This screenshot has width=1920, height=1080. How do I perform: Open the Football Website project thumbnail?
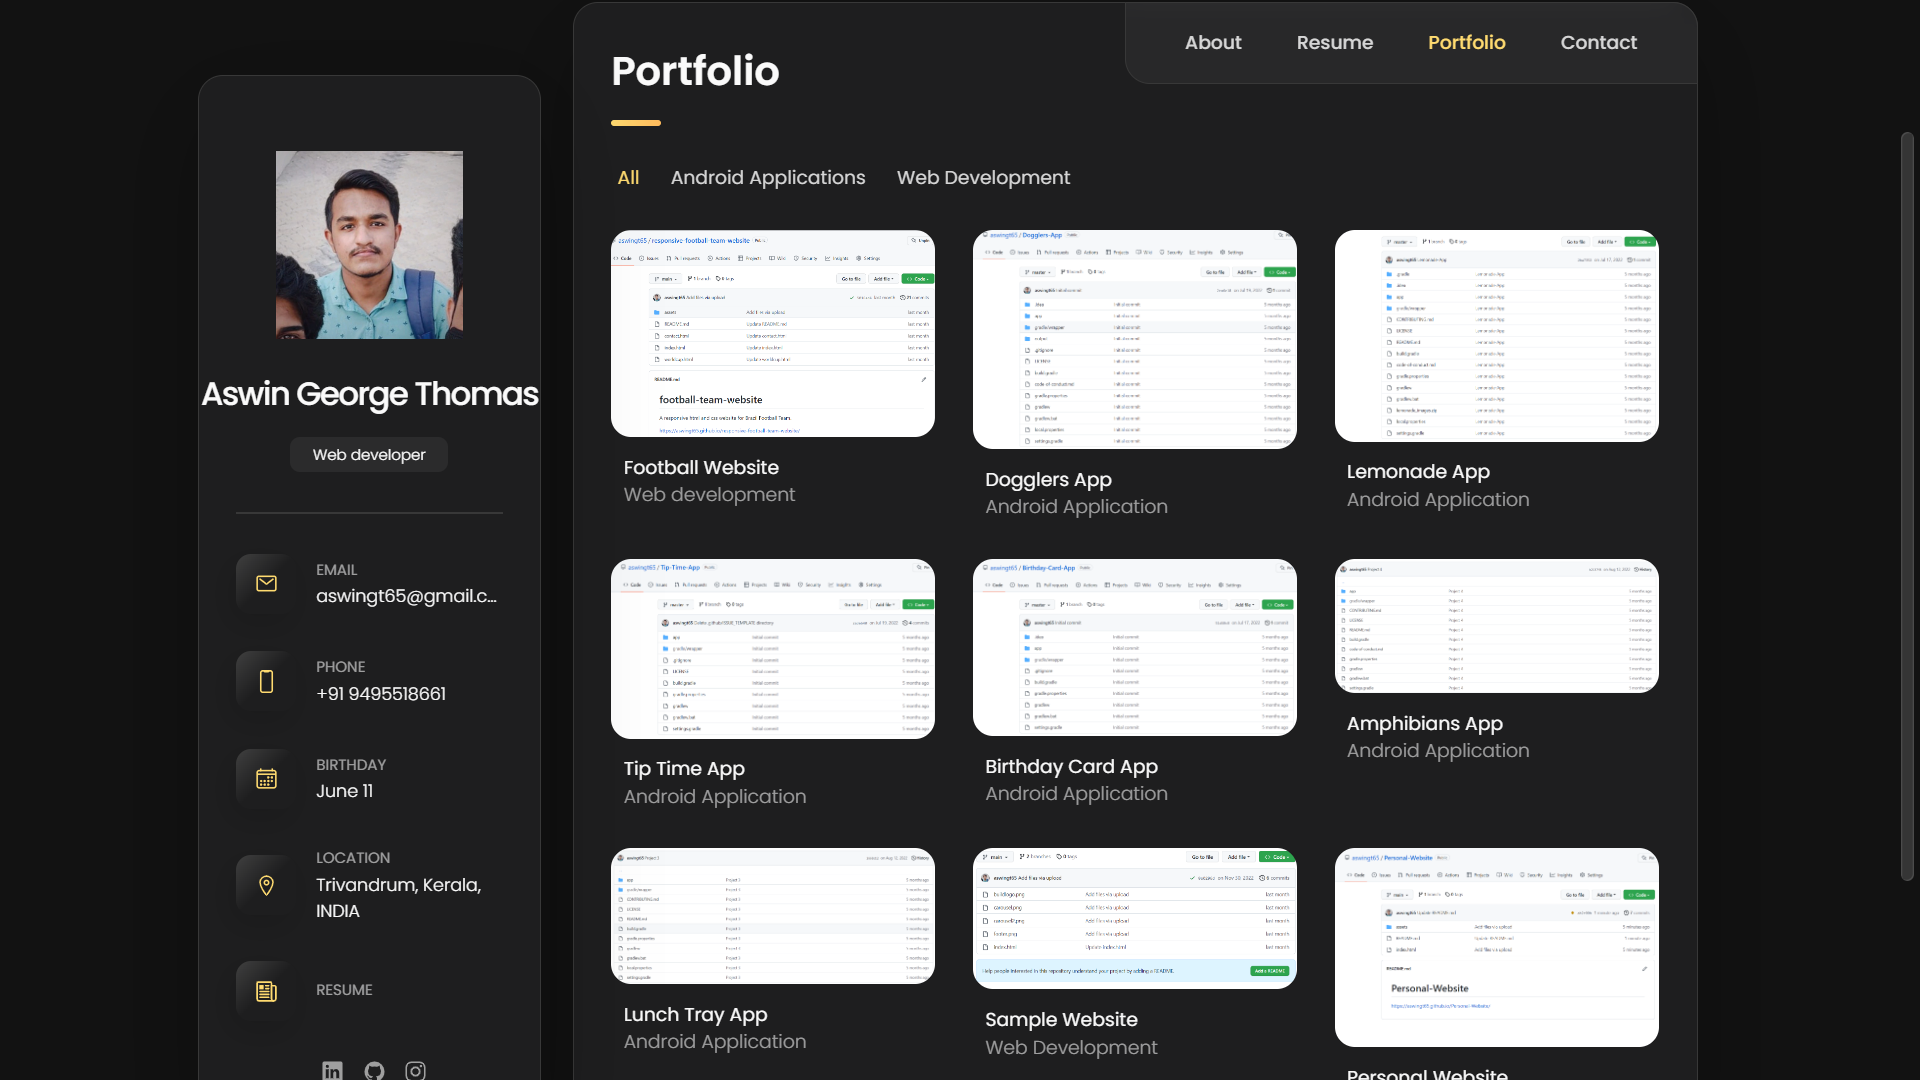point(772,333)
